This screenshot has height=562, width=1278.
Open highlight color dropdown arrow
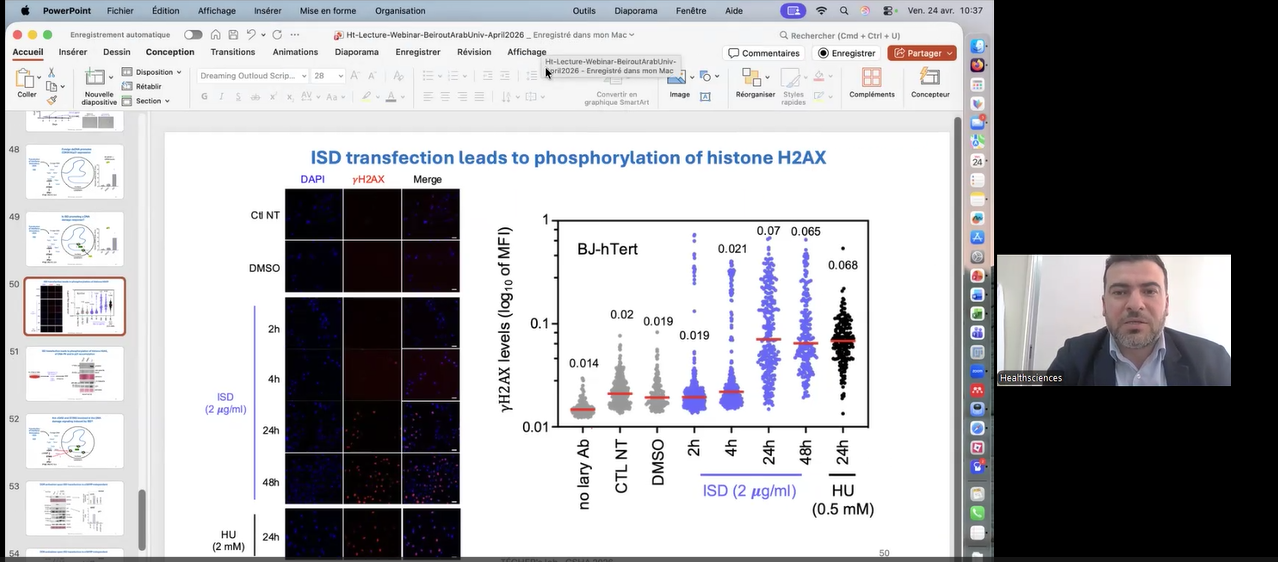pyautogui.click(x=379, y=97)
